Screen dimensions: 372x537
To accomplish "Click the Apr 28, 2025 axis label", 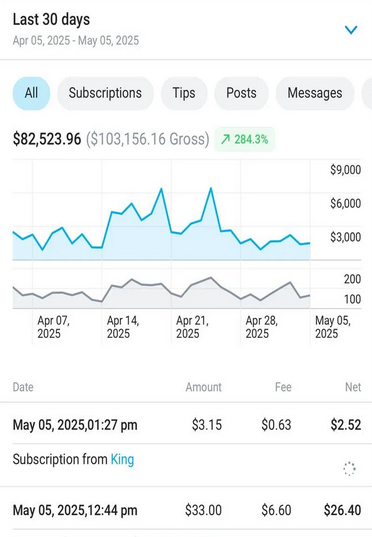I will tap(261, 327).
